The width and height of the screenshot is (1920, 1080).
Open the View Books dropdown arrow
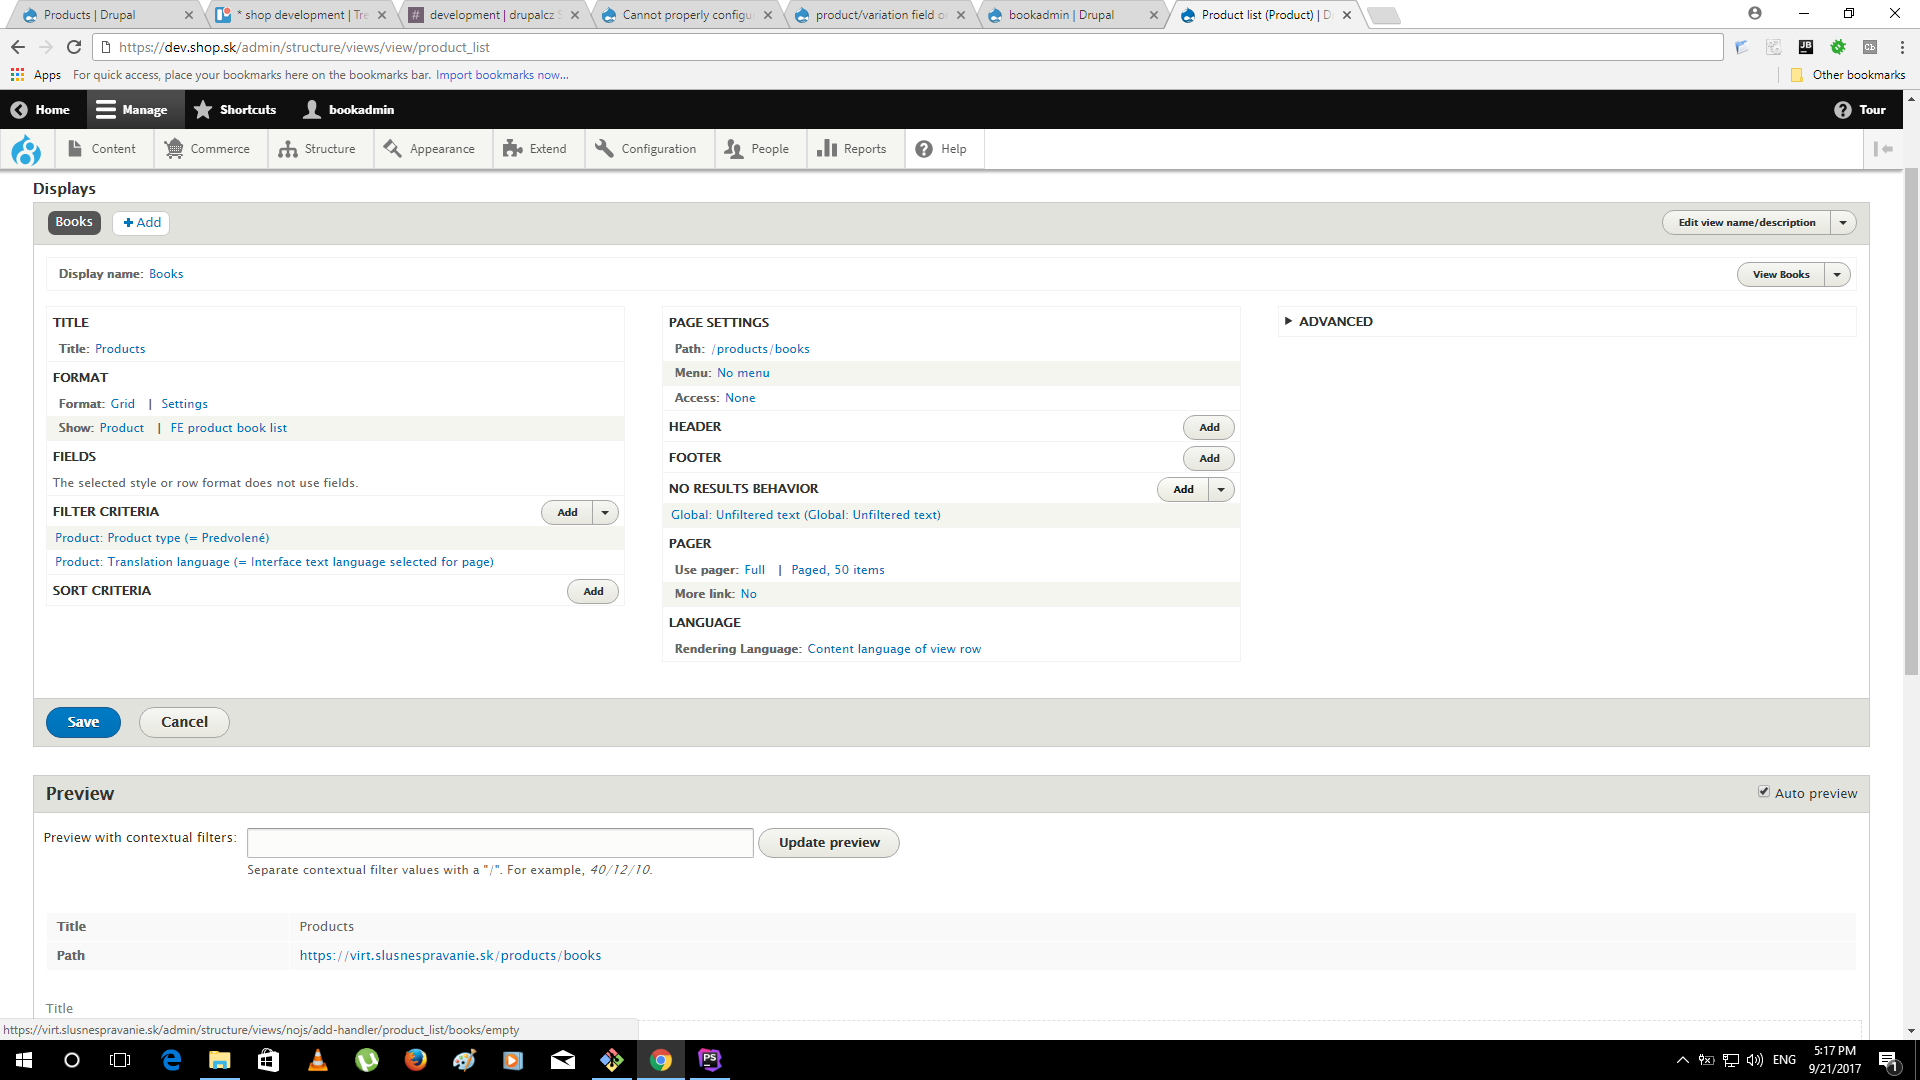1837,274
